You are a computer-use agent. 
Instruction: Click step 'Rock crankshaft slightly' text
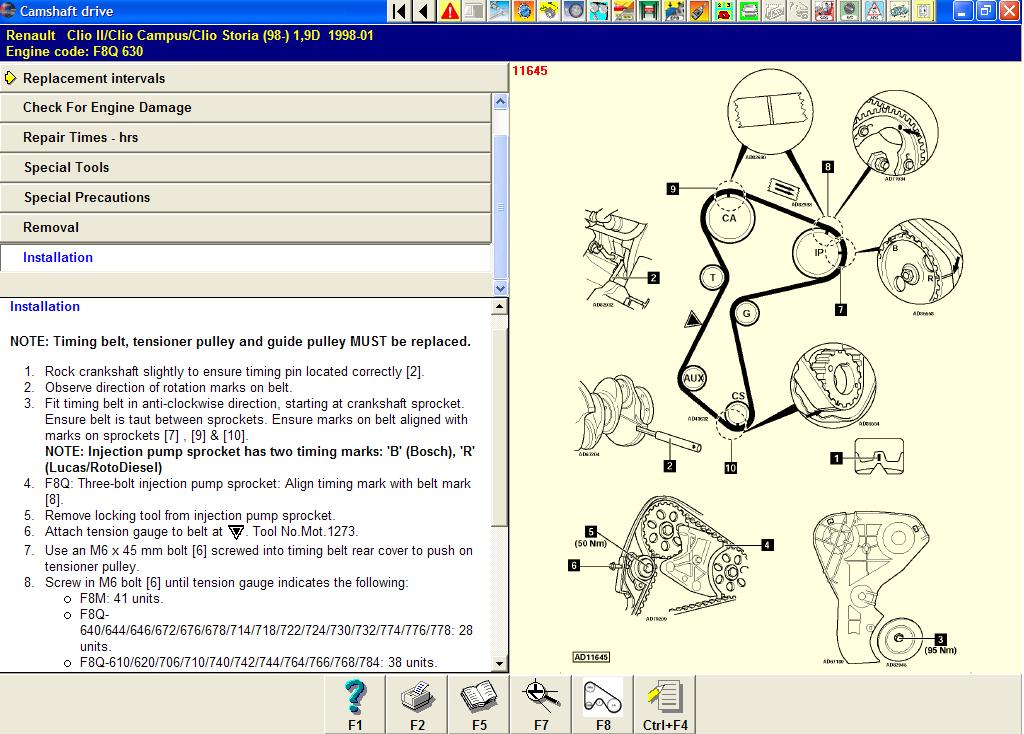click(x=234, y=372)
